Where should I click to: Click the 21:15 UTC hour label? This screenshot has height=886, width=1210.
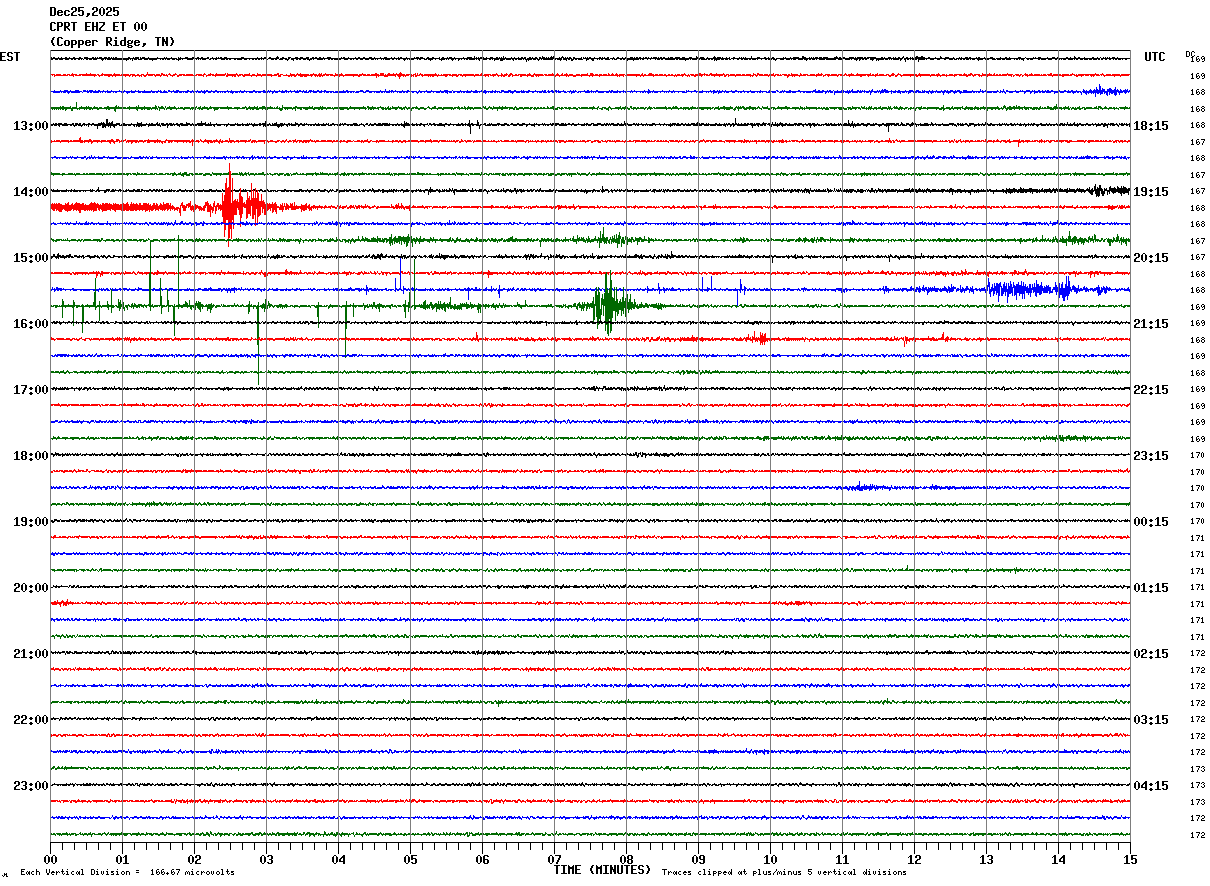pyautogui.click(x=1151, y=324)
